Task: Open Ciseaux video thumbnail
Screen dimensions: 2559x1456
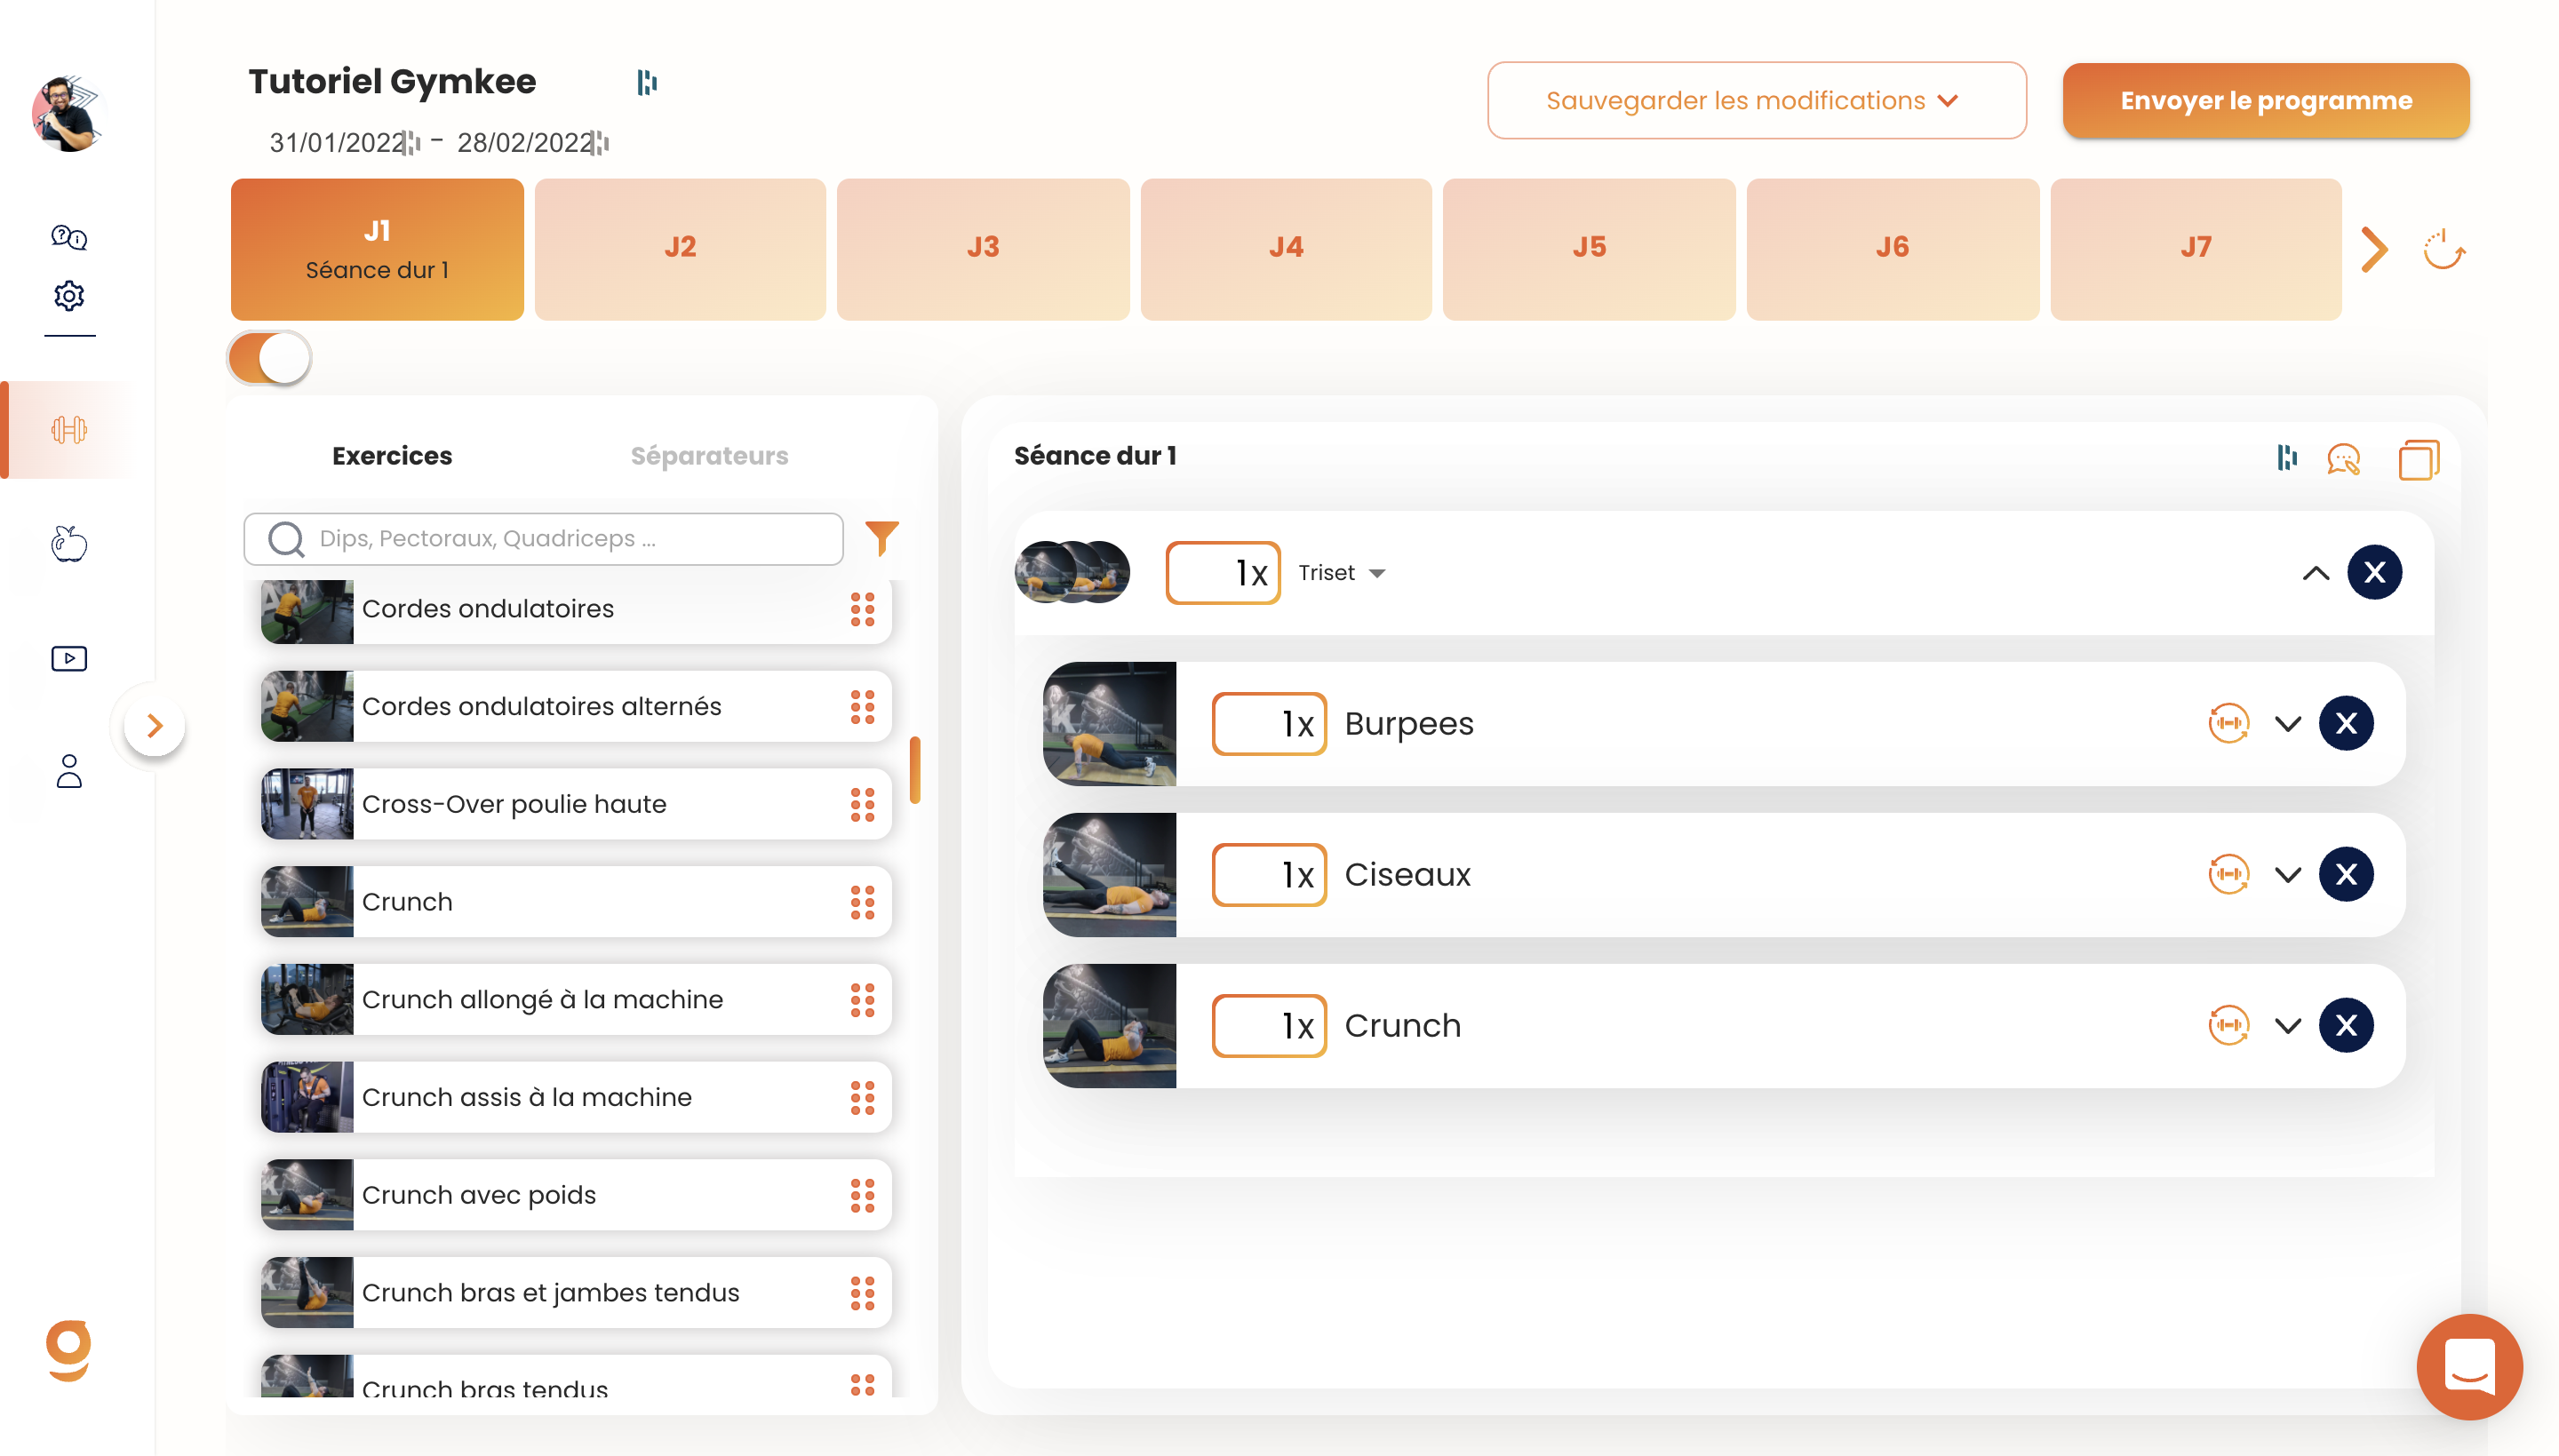Action: [x=1108, y=874]
